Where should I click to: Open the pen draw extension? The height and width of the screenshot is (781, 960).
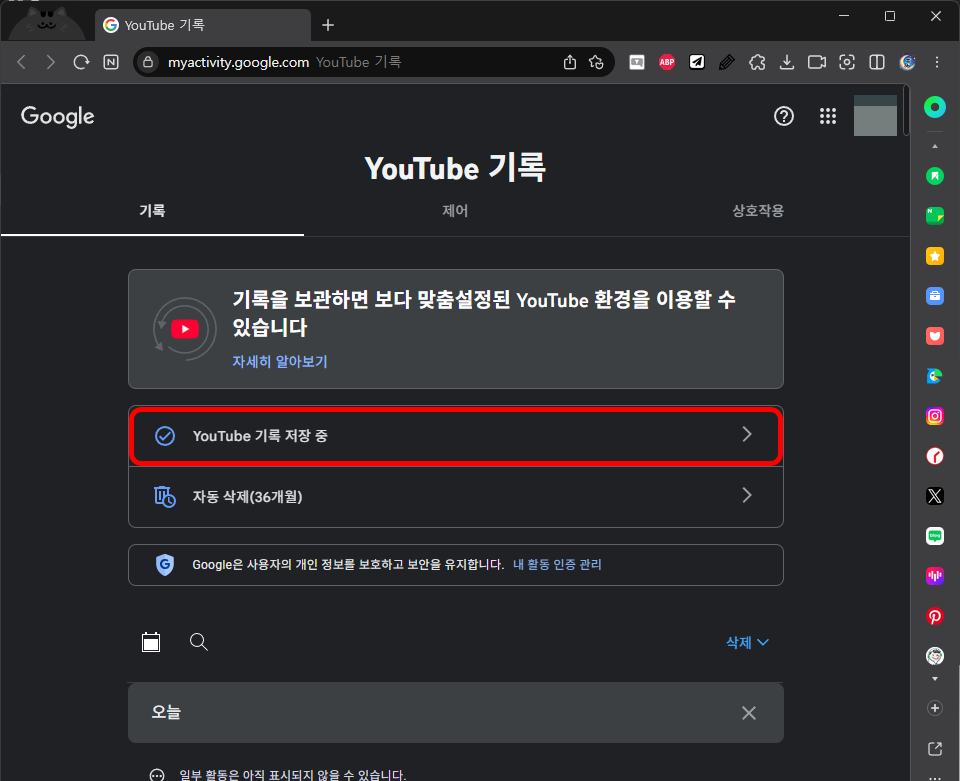pyautogui.click(x=727, y=62)
